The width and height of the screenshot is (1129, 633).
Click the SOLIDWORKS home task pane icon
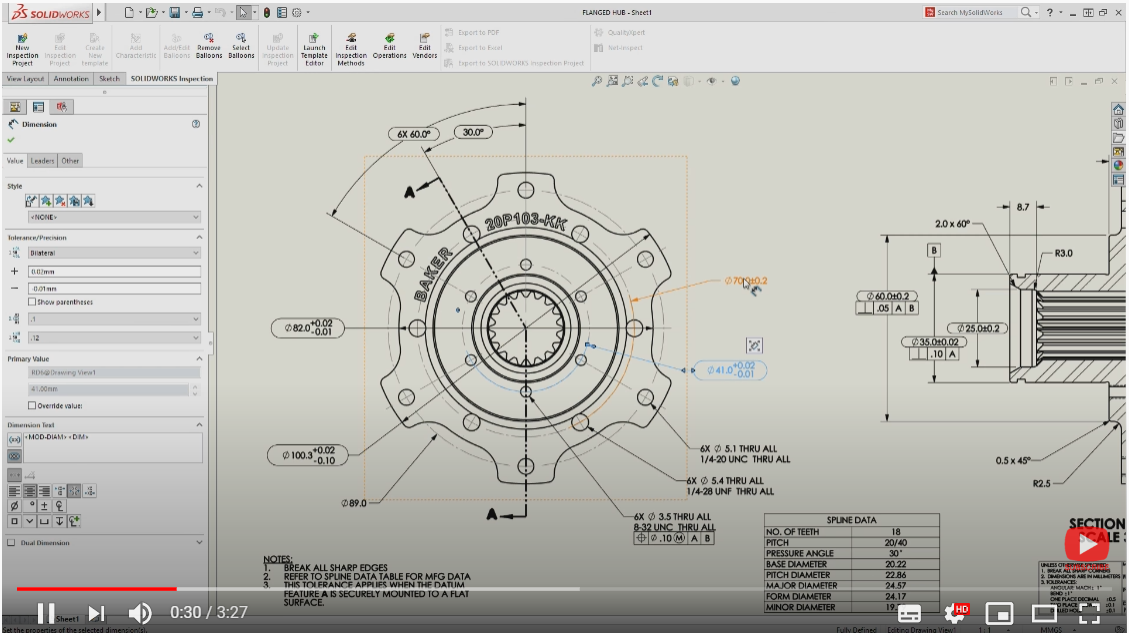pyautogui.click(x=1118, y=109)
